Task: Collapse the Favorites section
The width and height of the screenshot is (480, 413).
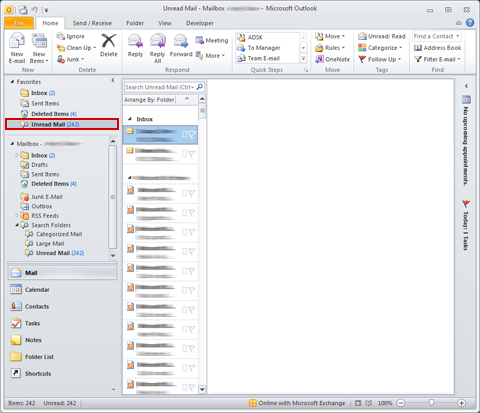Action: tap(12, 82)
